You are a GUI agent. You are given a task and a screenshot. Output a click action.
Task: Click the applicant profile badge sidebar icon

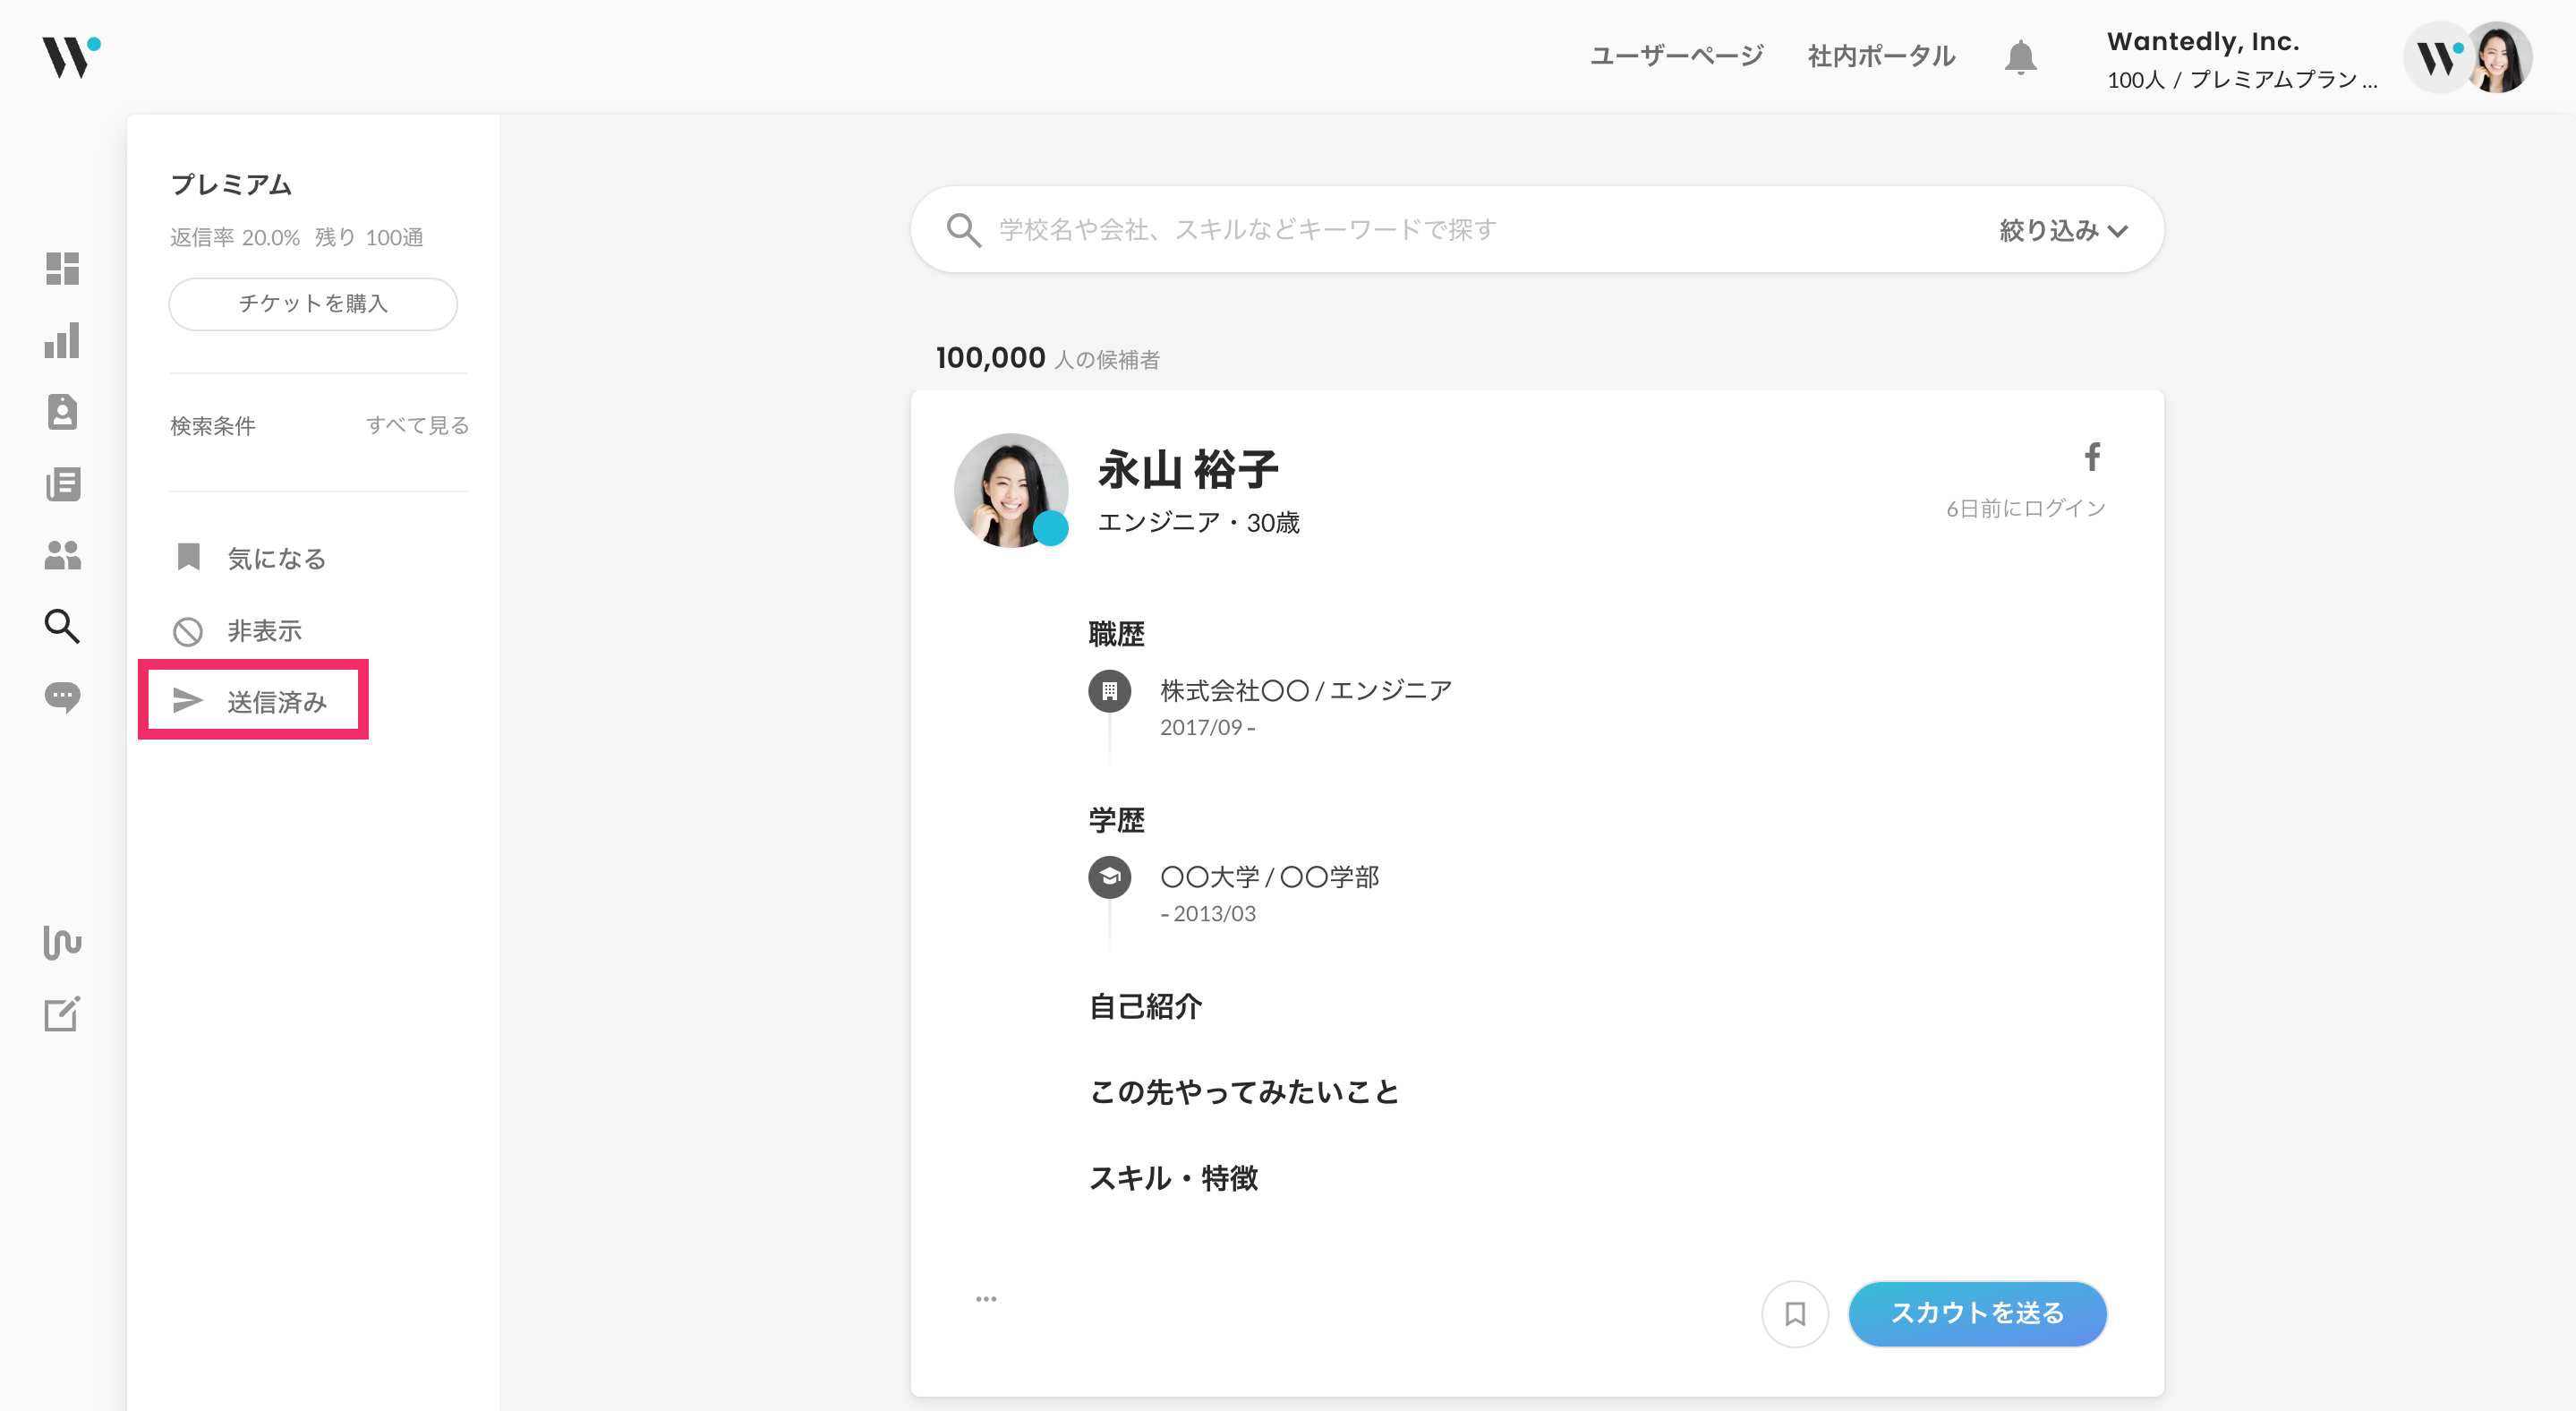62,412
